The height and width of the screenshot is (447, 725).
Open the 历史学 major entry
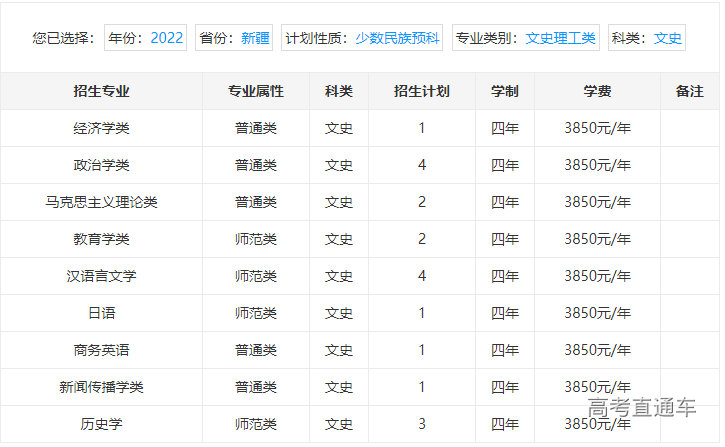click(x=101, y=424)
